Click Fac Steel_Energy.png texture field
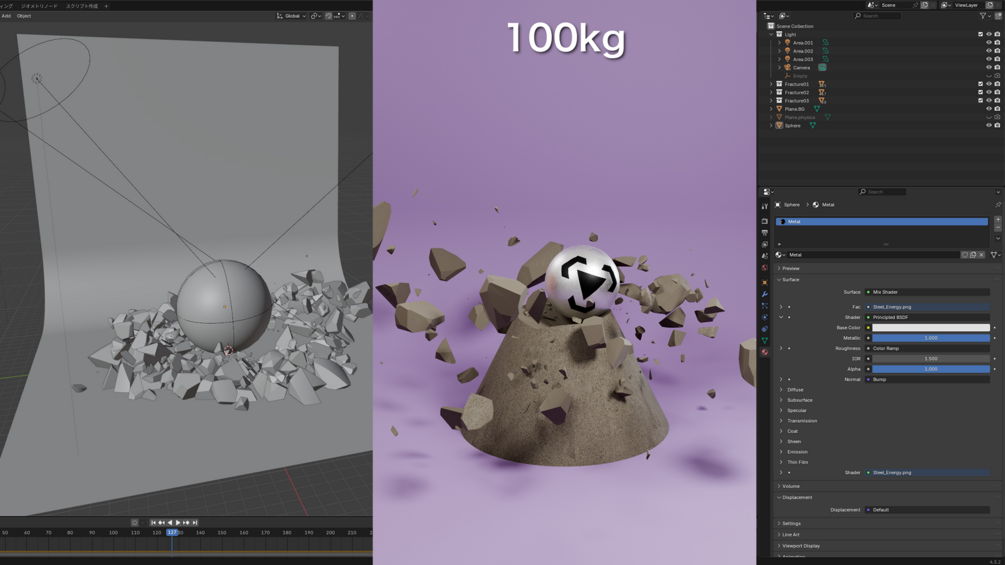 [x=927, y=307]
